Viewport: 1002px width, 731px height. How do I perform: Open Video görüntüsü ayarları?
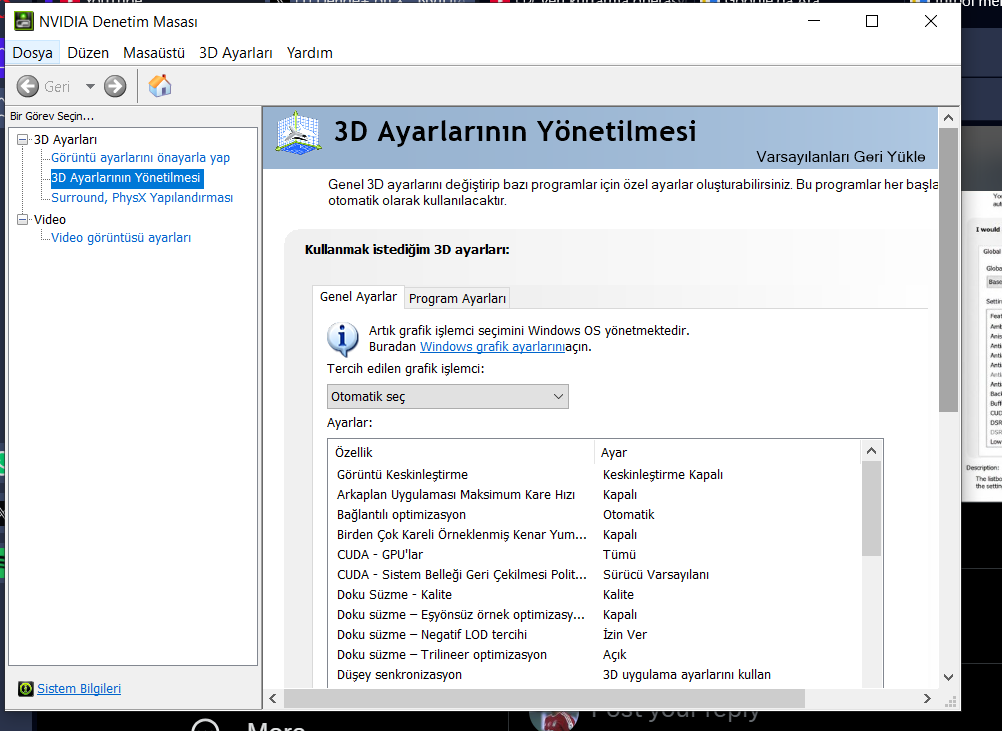(121, 238)
